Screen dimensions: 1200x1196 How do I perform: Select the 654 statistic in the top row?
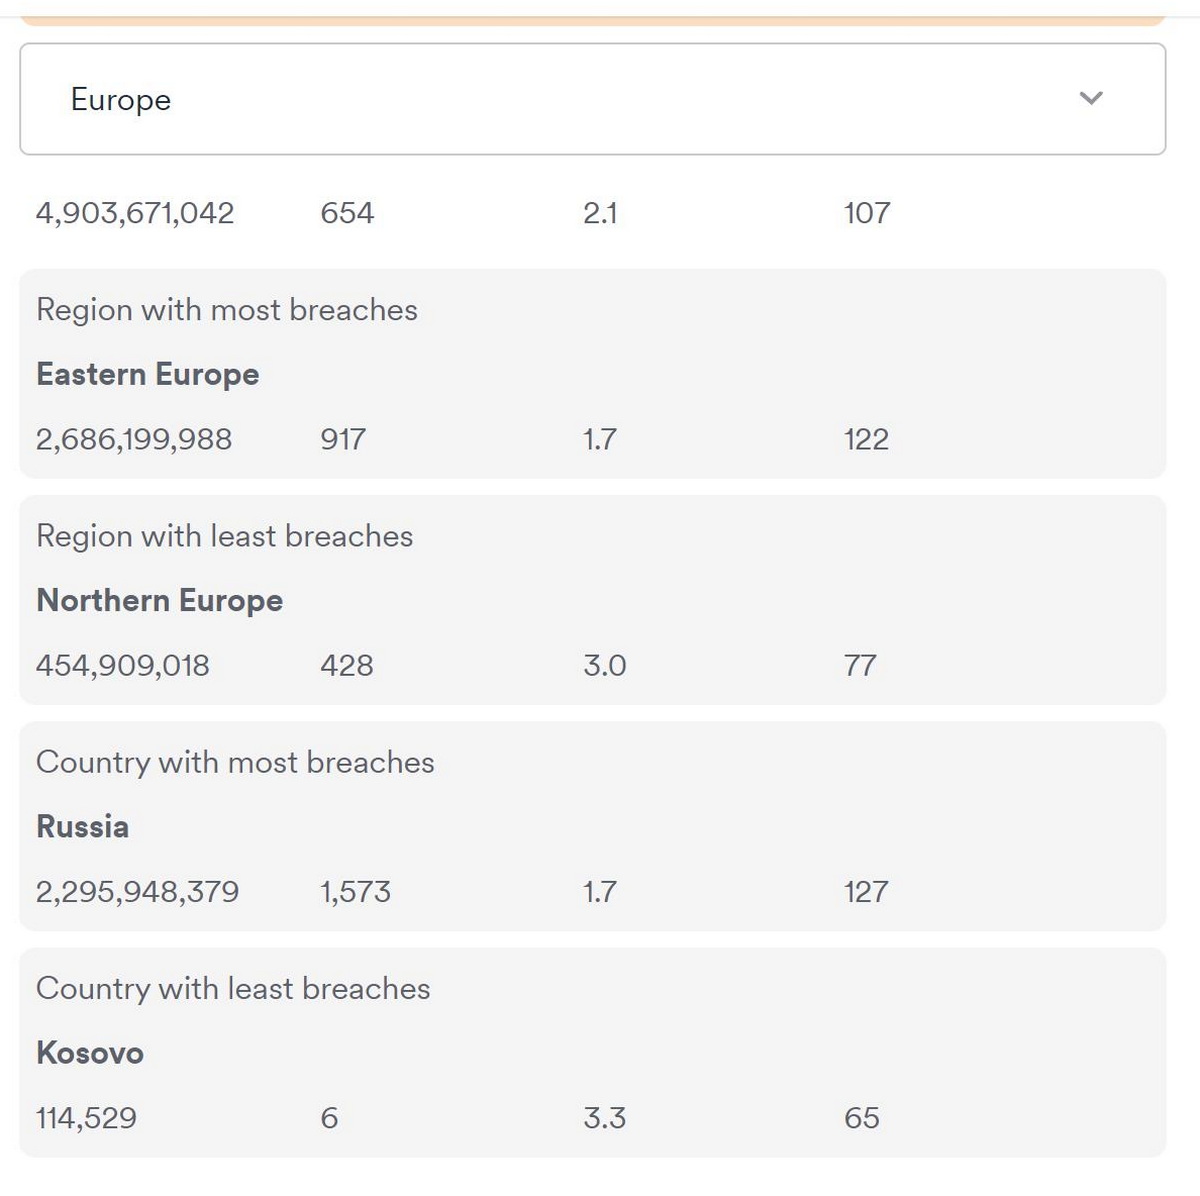pyautogui.click(x=347, y=212)
